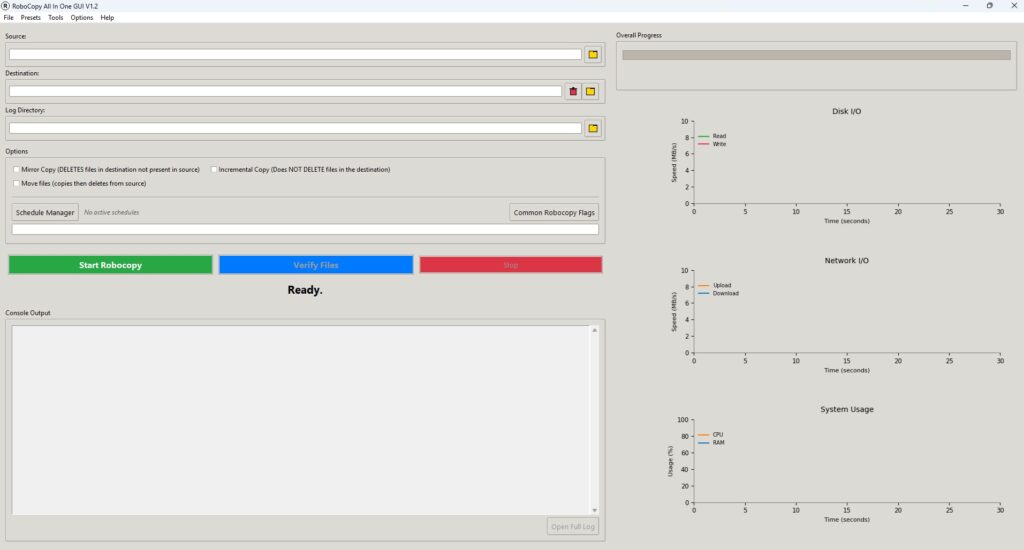Expand the Tools menu
This screenshot has height=550, width=1024.
click(55, 18)
